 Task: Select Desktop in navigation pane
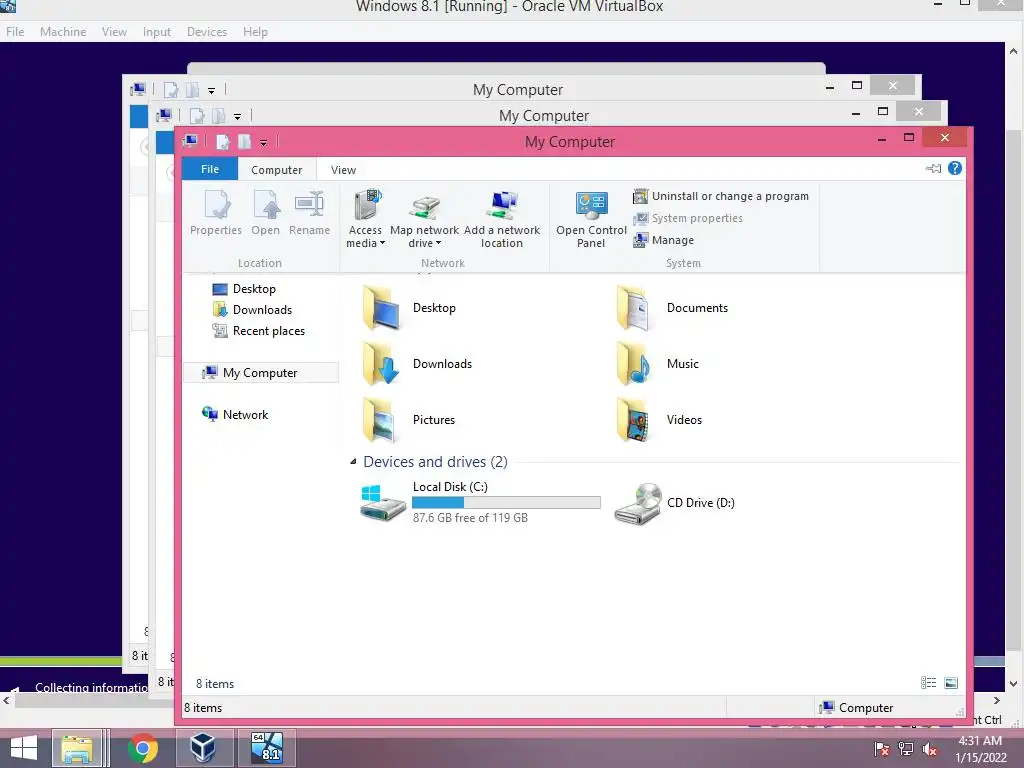(x=244, y=289)
